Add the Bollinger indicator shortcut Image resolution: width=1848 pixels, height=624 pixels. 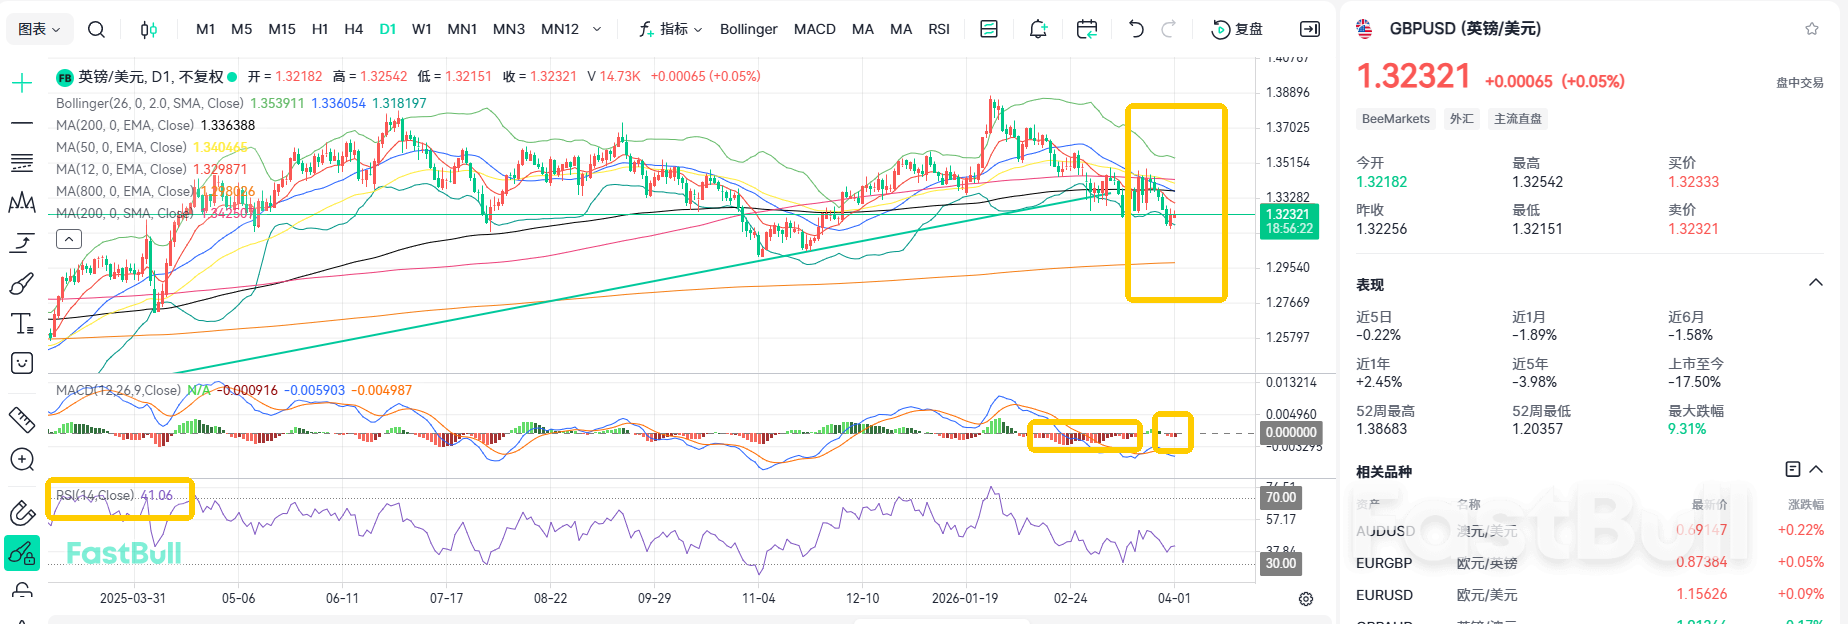pyautogui.click(x=748, y=29)
